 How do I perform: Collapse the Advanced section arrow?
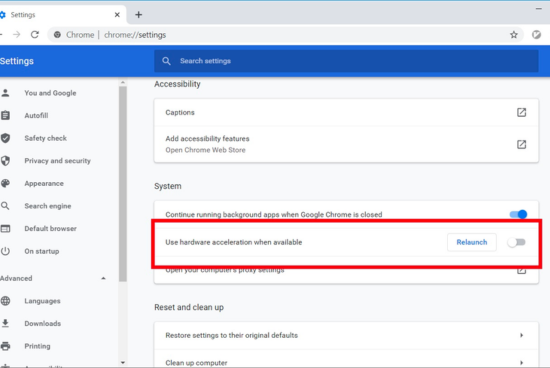103,278
